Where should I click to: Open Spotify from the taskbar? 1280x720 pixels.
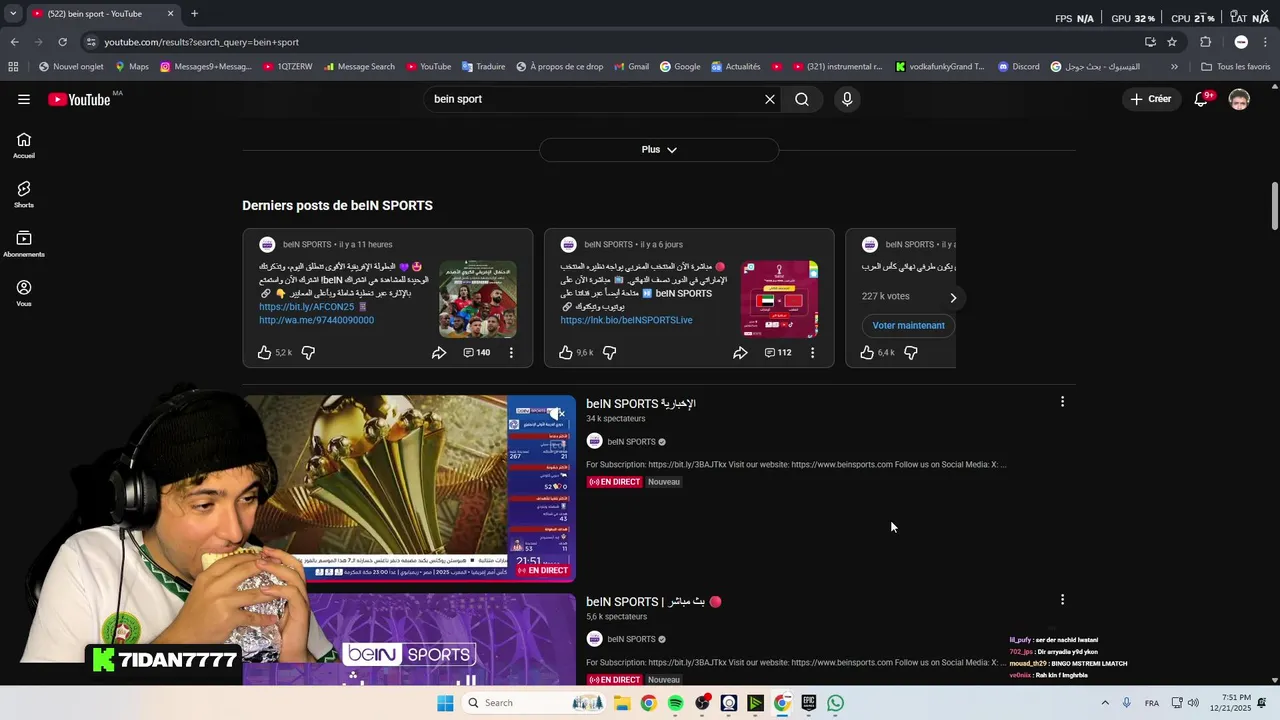pyautogui.click(x=675, y=703)
